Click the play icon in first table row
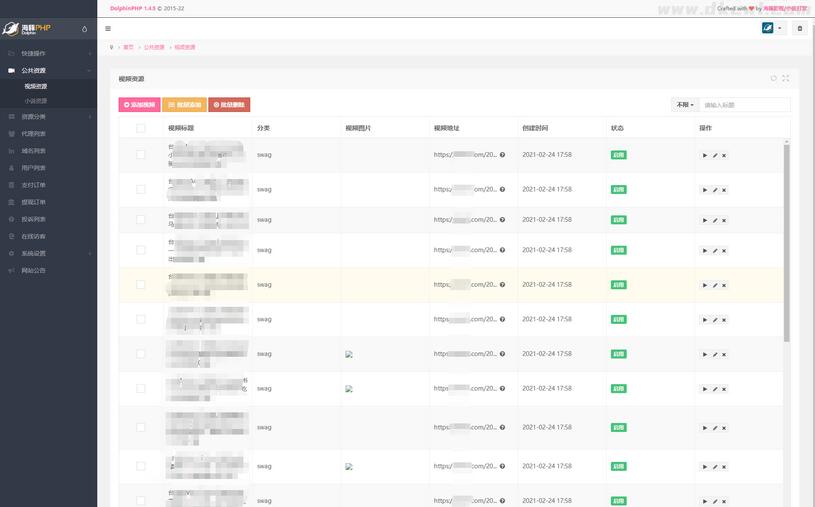The width and height of the screenshot is (815, 507). pyautogui.click(x=705, y=155)
